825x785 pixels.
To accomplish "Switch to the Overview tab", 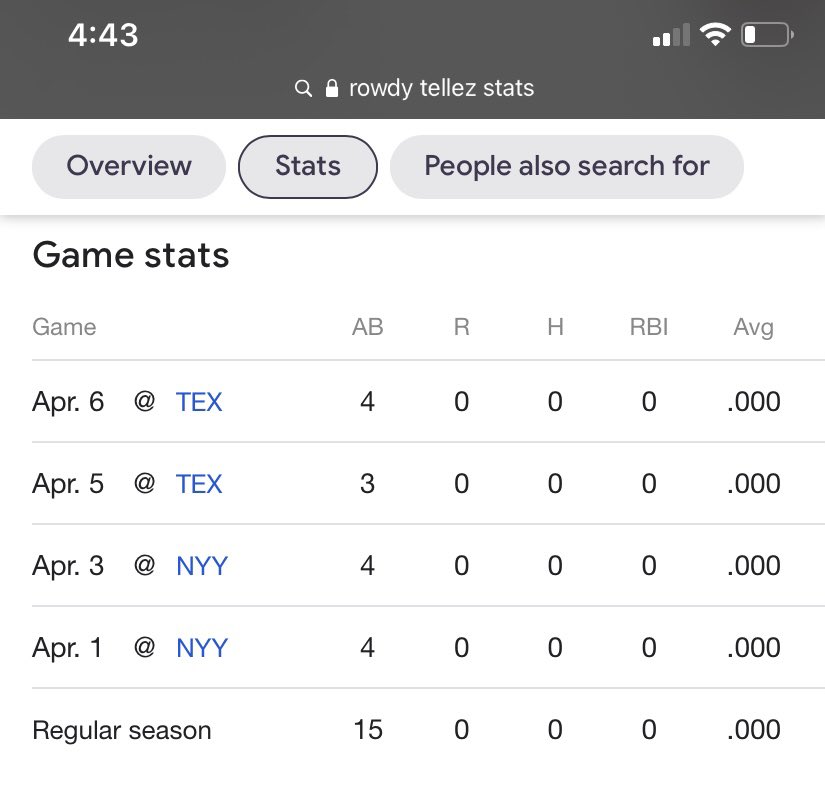I will (129, 166).
